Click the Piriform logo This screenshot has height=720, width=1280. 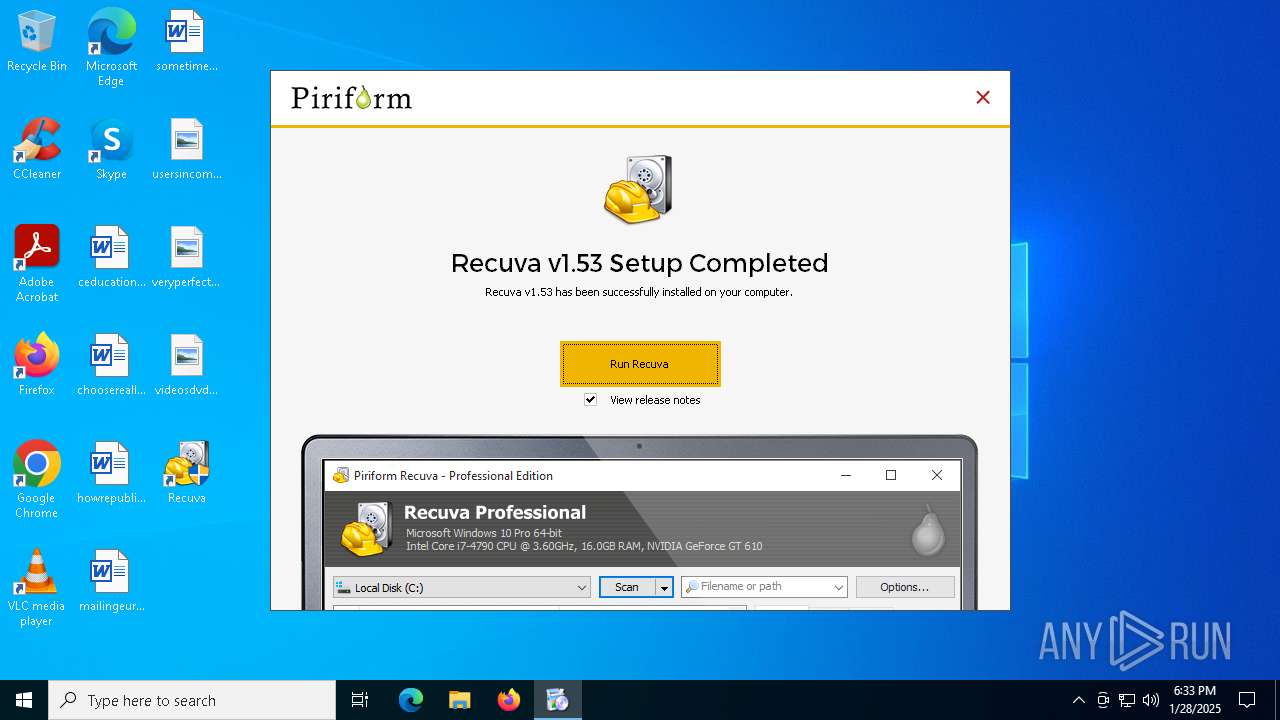pyautogui.click(x=351, y=98)
